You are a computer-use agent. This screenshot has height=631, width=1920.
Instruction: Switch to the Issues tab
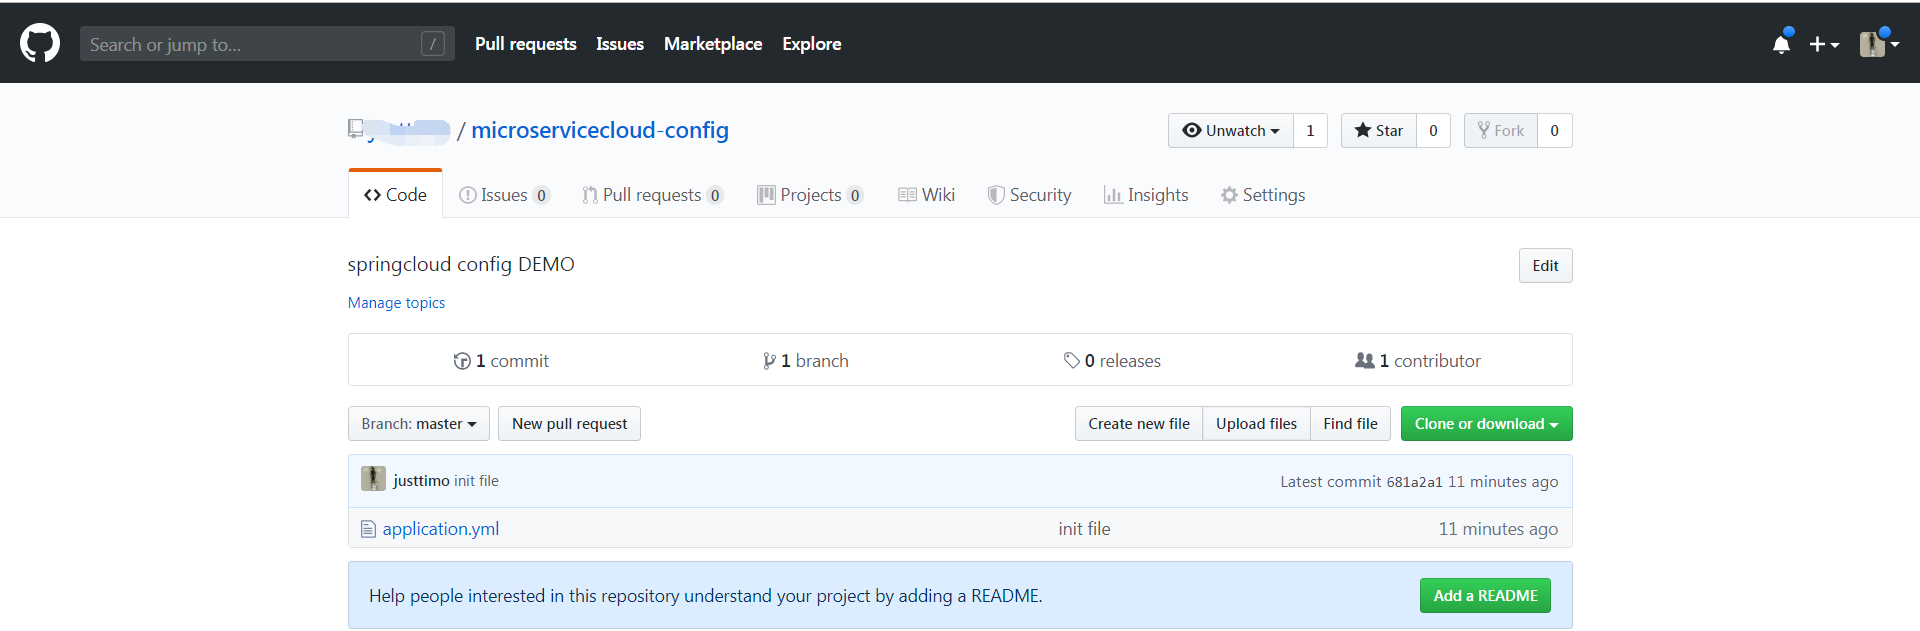tap(504, 195)
